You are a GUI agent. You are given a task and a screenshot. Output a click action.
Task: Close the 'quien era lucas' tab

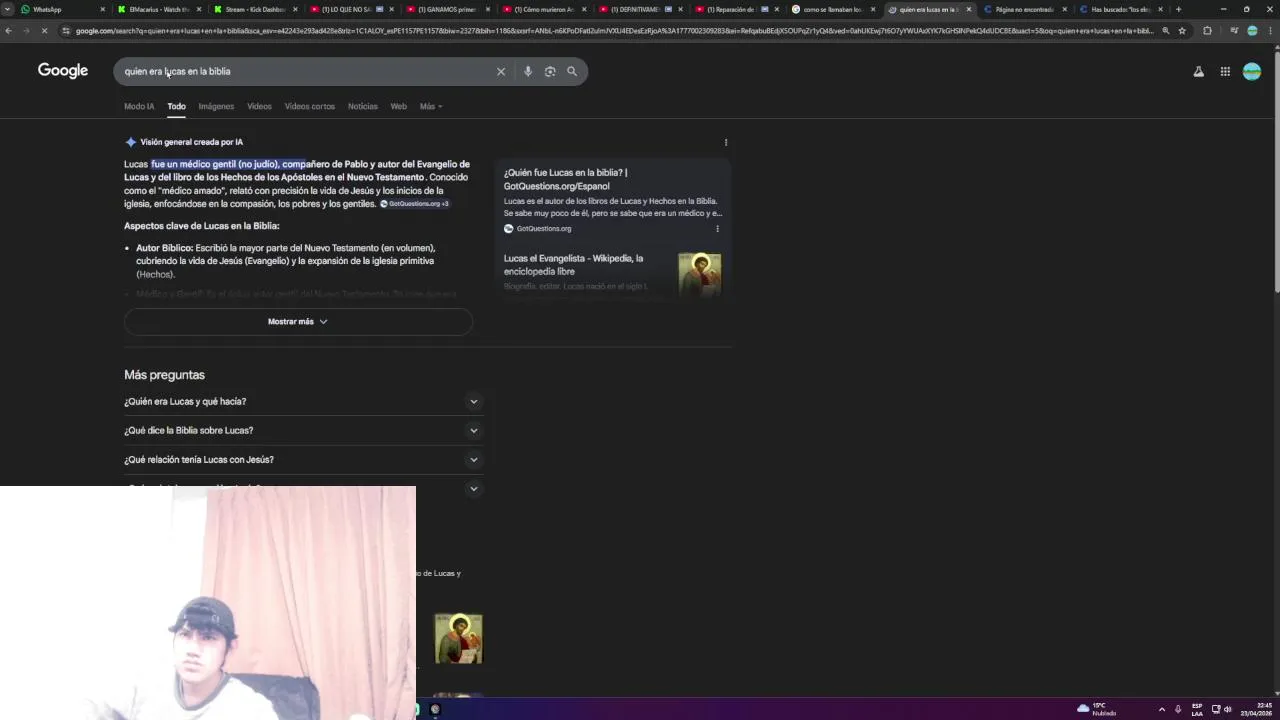tap(968, 9)
